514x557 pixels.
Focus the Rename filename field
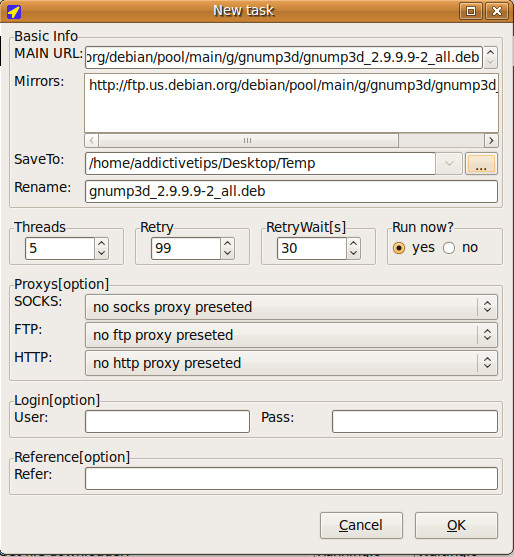291,191
